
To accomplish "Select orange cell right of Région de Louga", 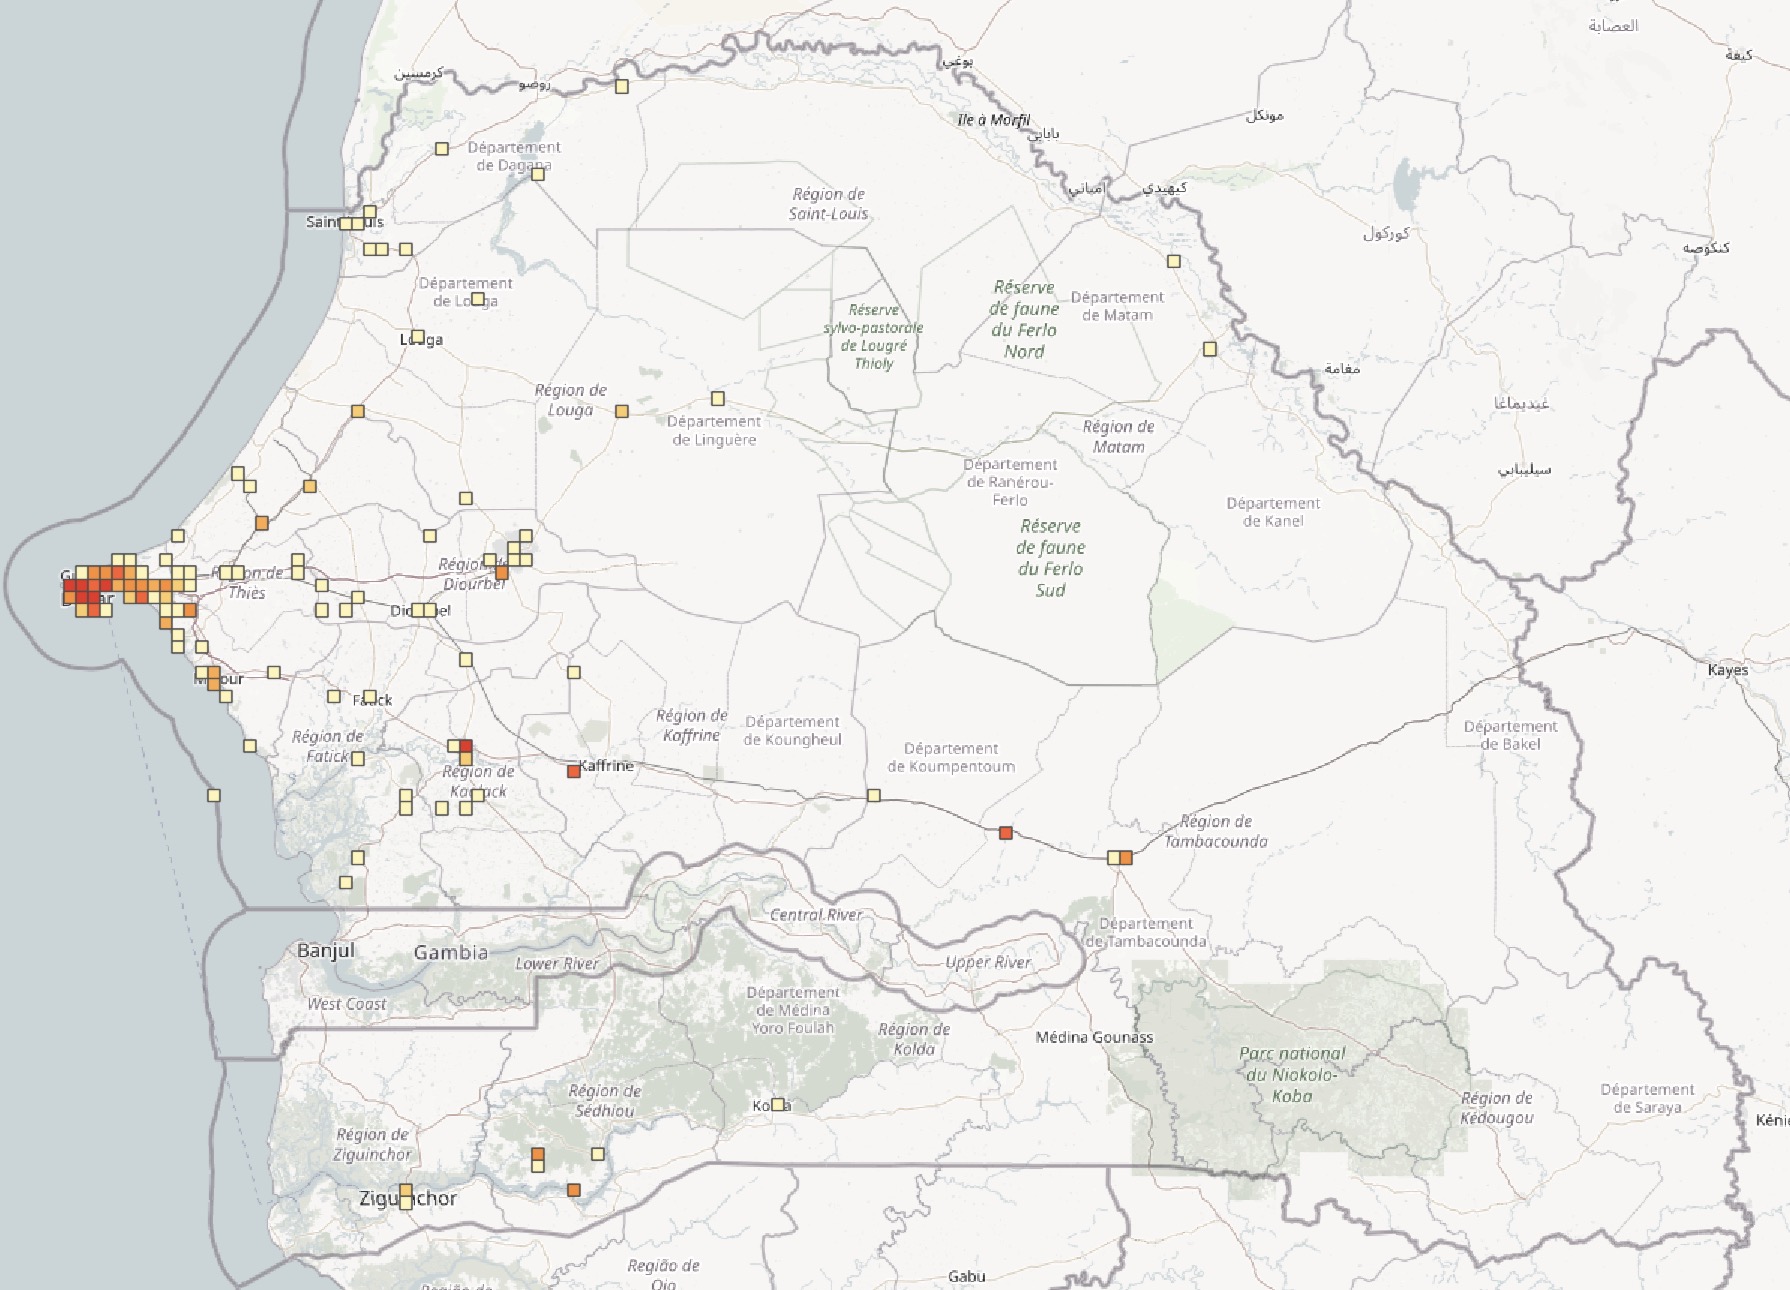I will [622, 411].
